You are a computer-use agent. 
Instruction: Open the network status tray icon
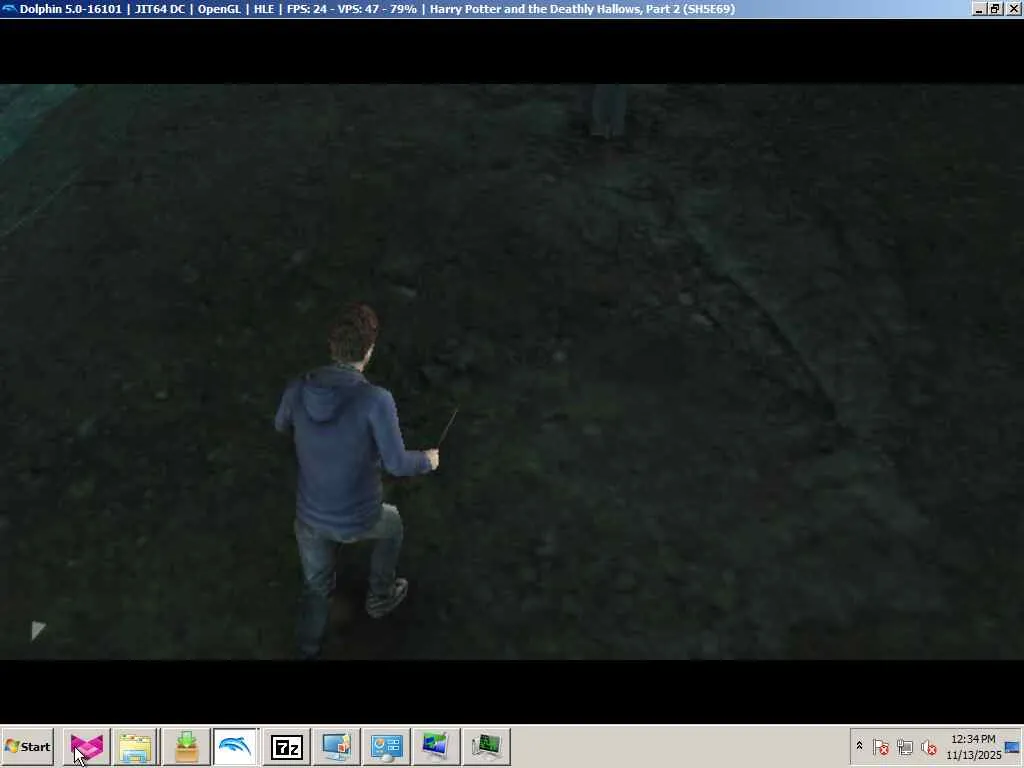[x=904, y=746]
